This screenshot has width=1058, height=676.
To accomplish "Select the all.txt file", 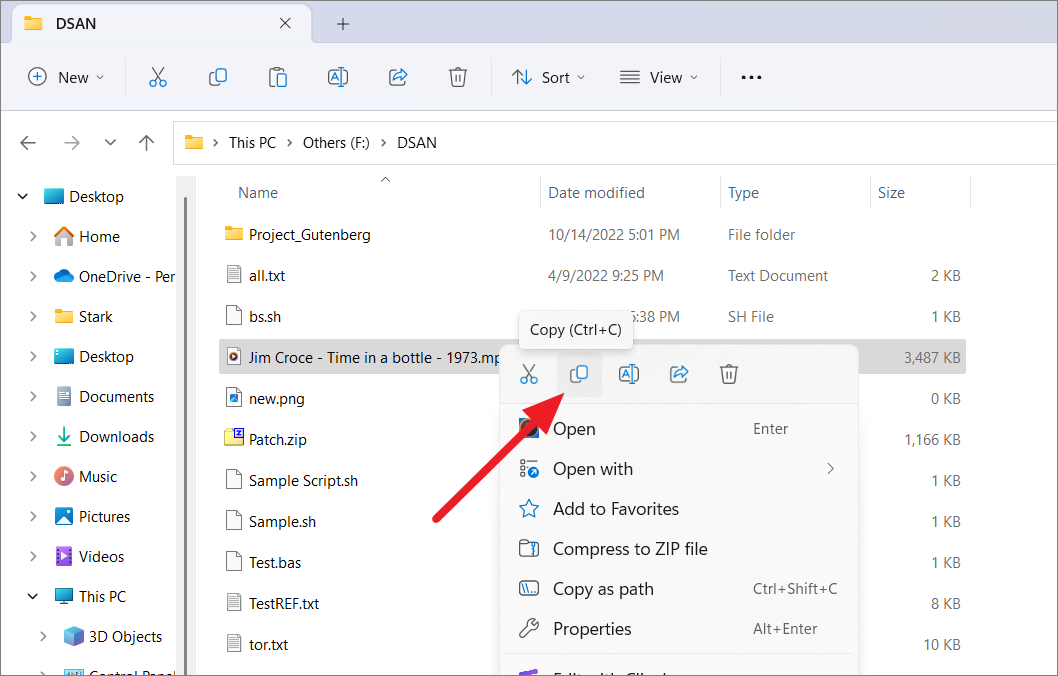I will 267,276.
